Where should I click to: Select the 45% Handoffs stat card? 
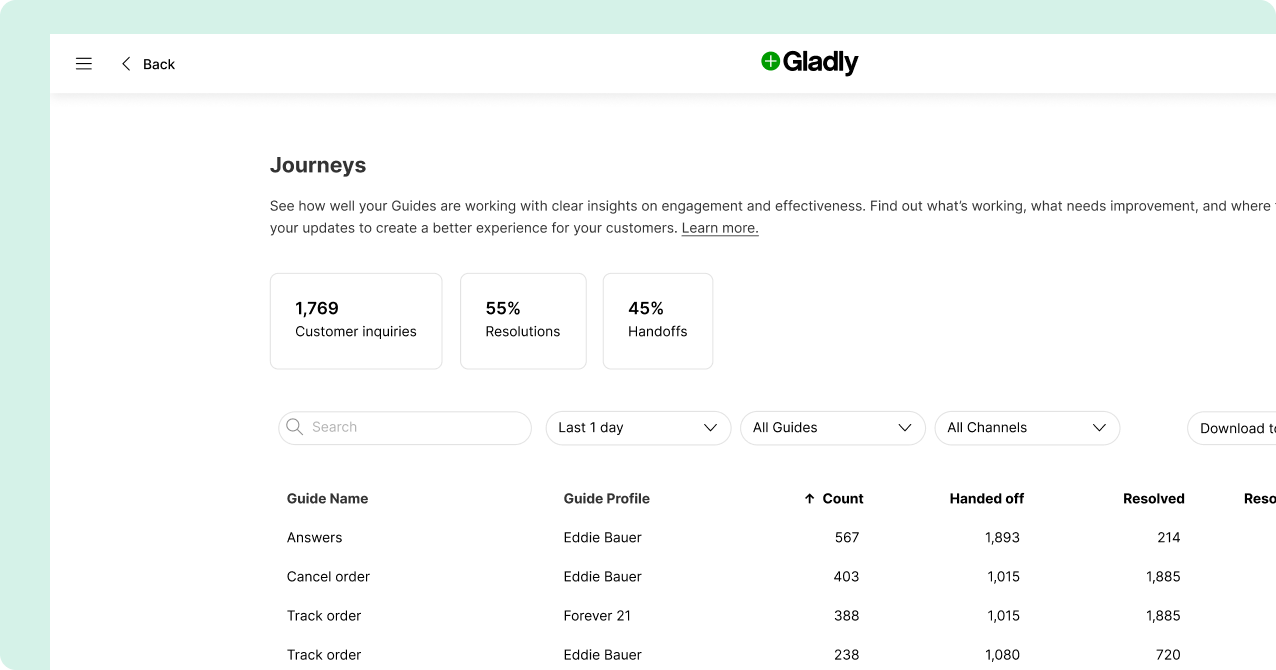coord(657,320)
